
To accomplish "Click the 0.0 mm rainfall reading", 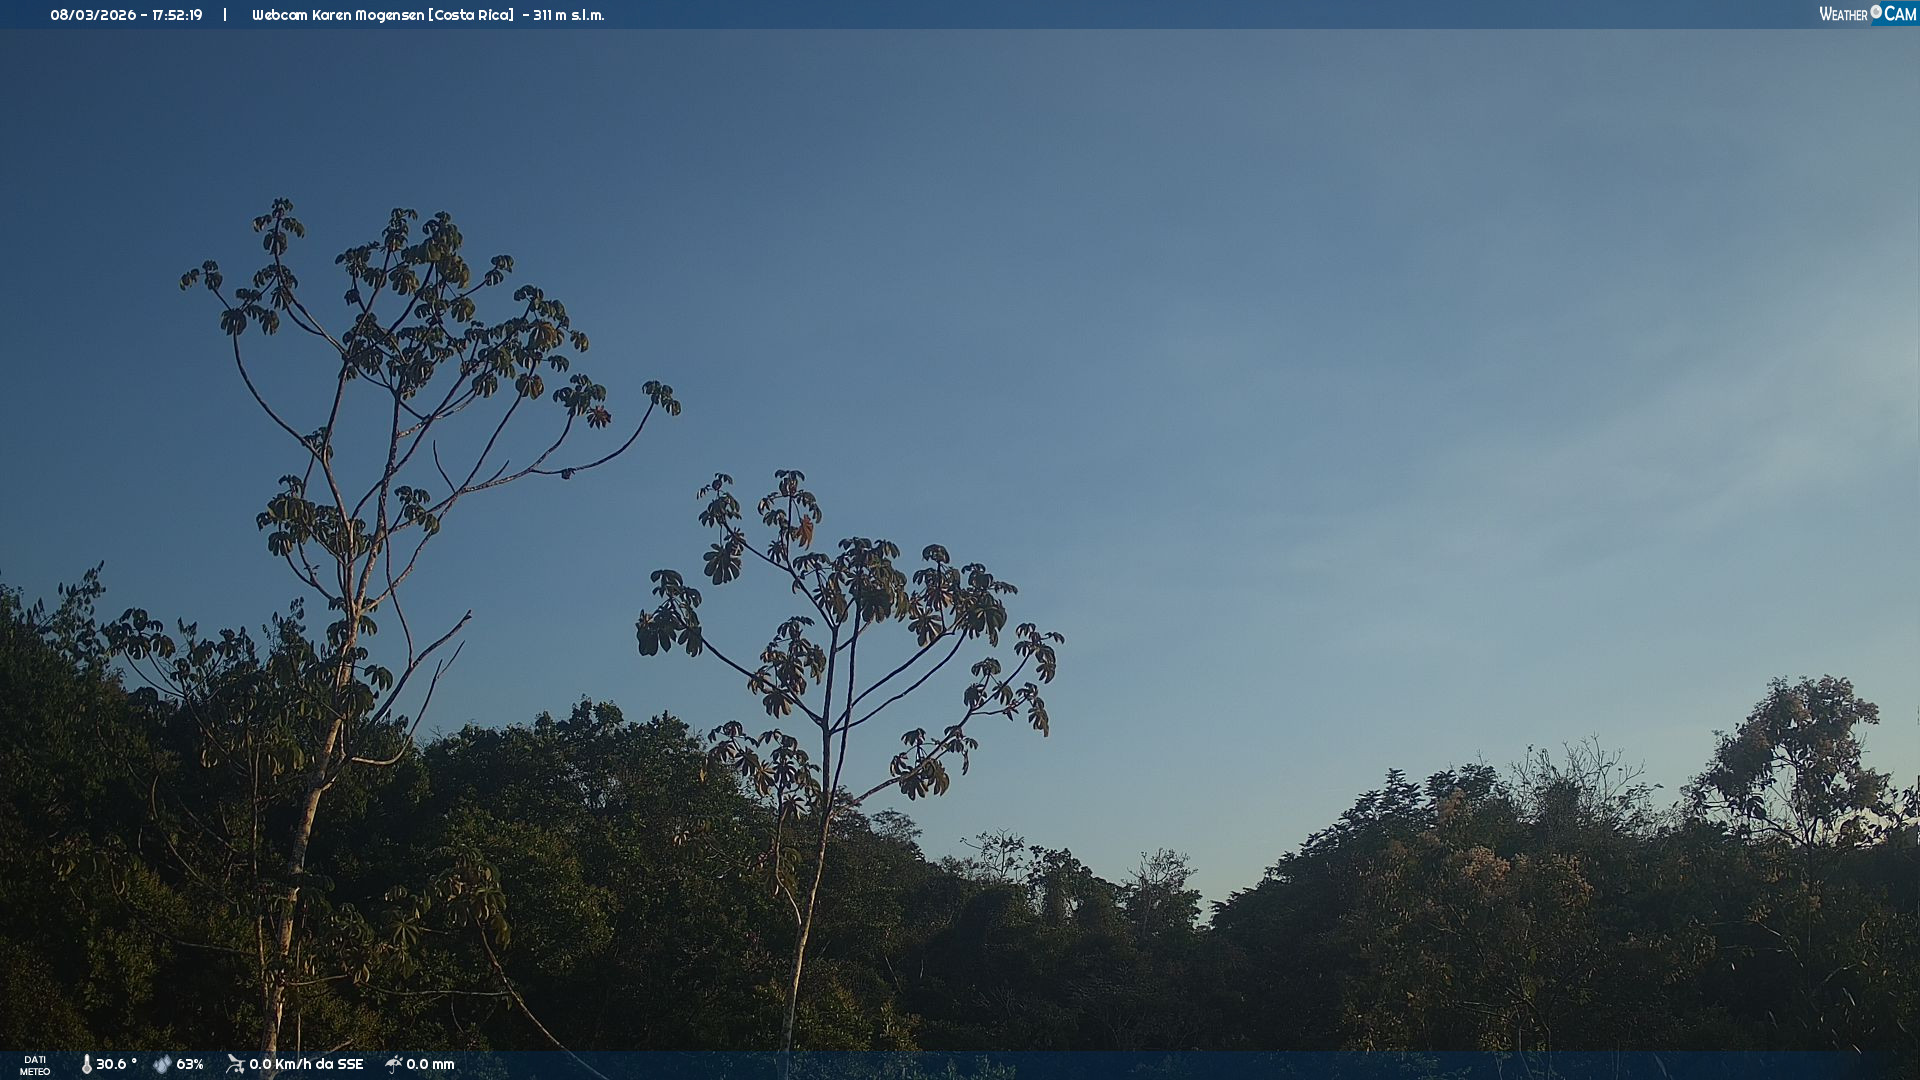I will pyautogui.click(x=430, y=1065).
